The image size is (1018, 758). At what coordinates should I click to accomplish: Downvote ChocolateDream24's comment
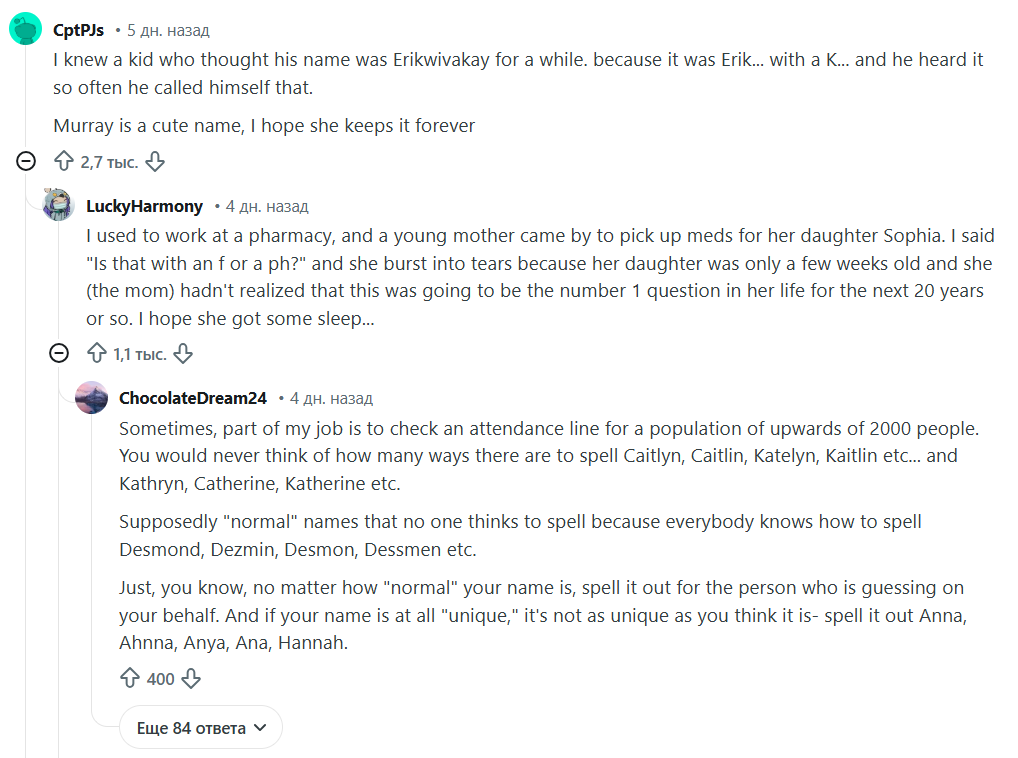191,678
